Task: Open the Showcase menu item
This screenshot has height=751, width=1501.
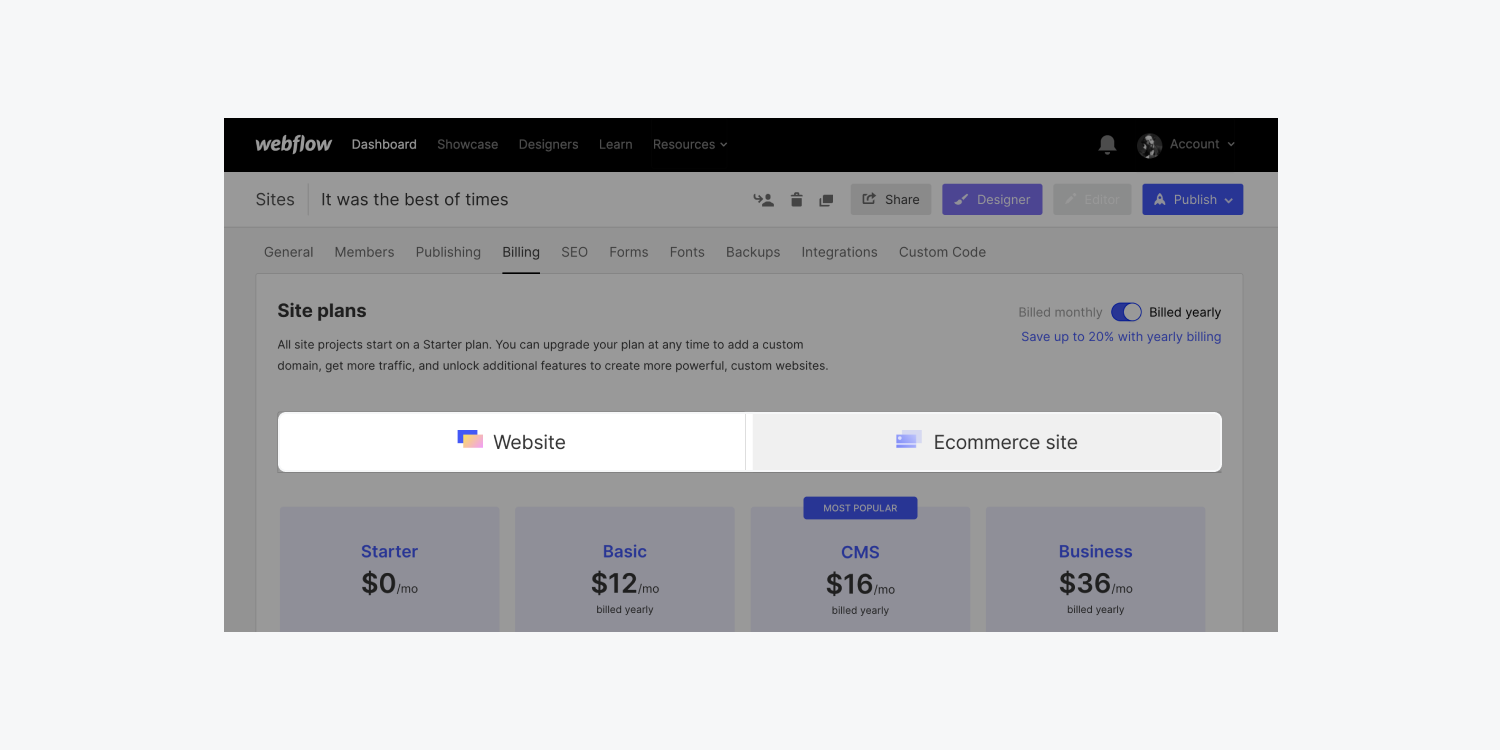Action: 467,144
